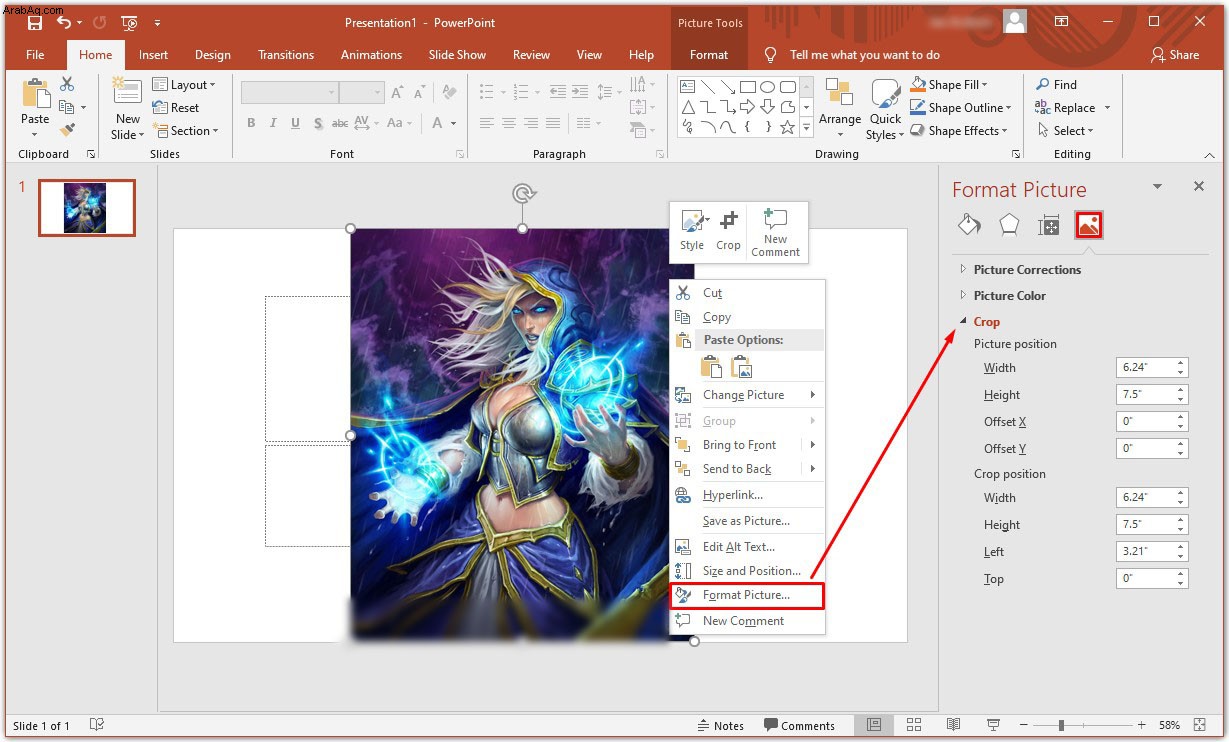
Task: Click the Save icon in title bar
Action: click(35, 22)
